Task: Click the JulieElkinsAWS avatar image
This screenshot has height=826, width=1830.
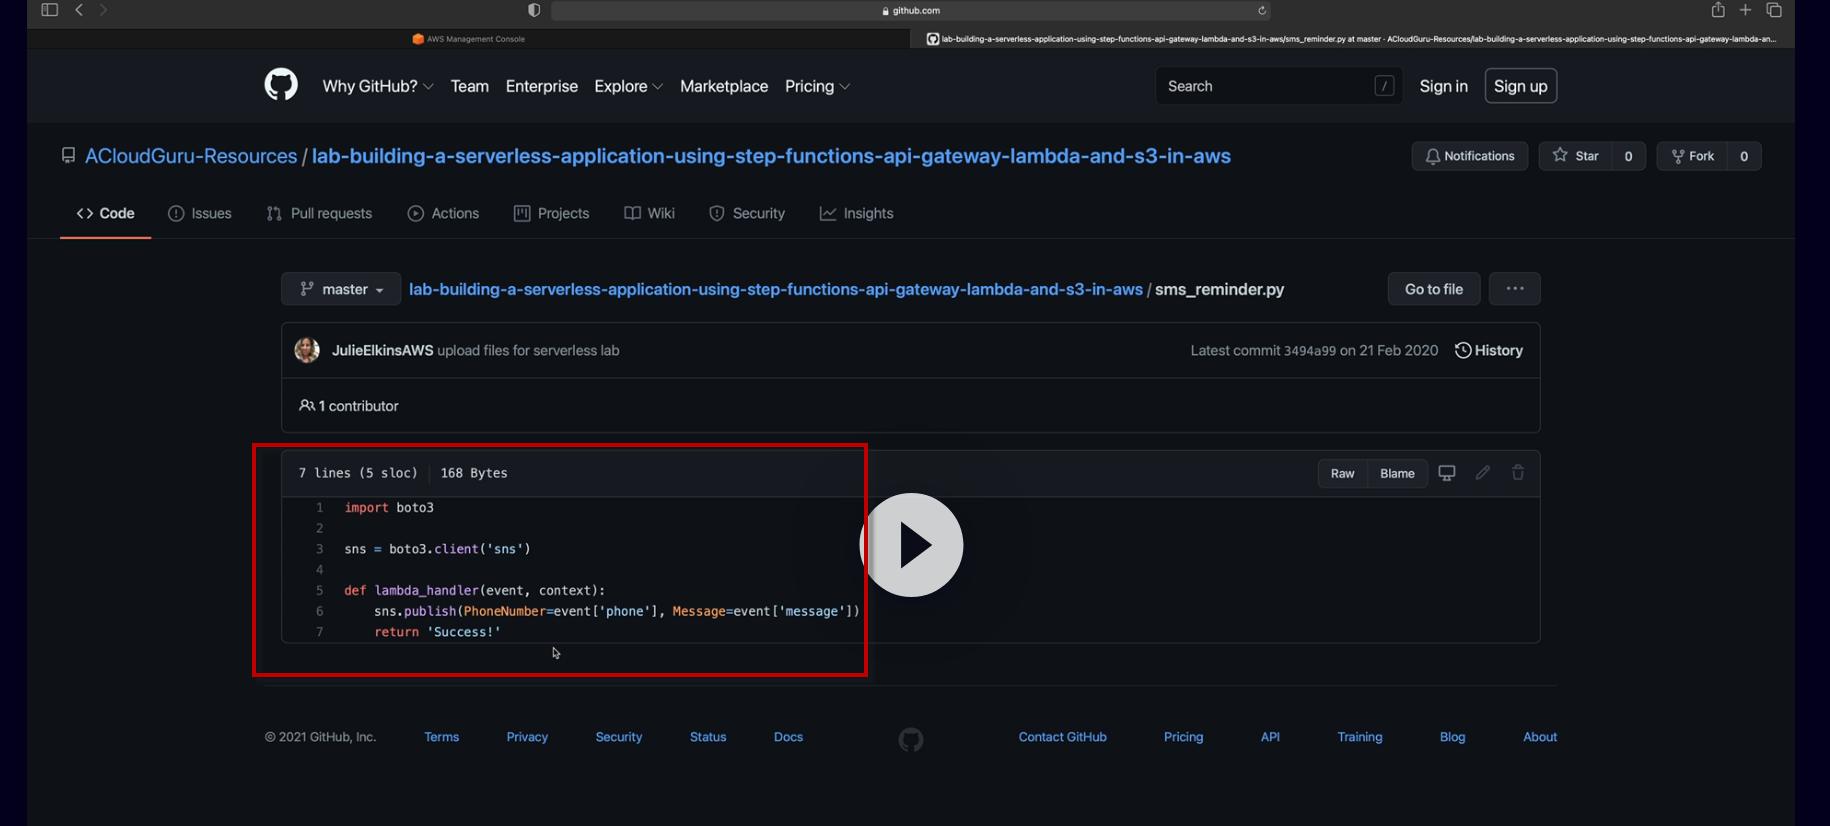Action: point(307,350)
